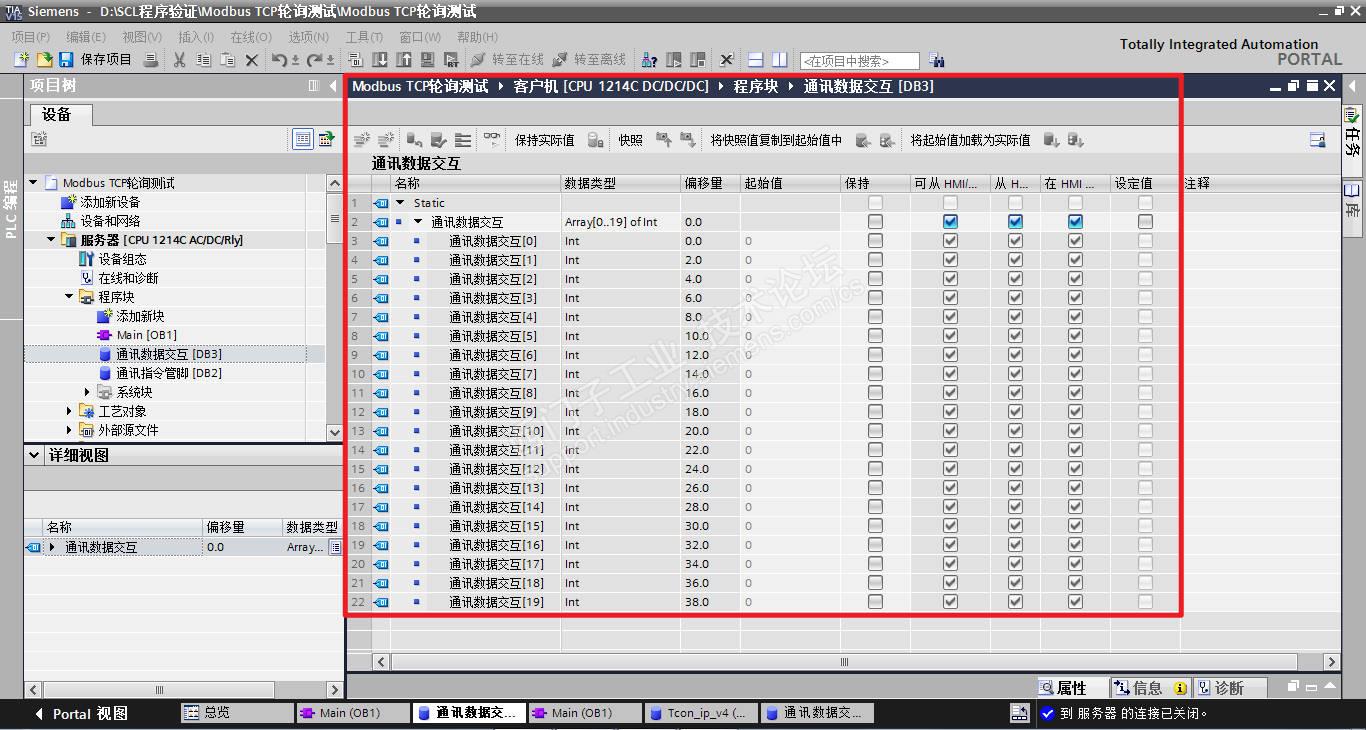The height and width of the screenshot is (730, 1366).
Task: Click the 转至离线 button
Action: point(589,60)
